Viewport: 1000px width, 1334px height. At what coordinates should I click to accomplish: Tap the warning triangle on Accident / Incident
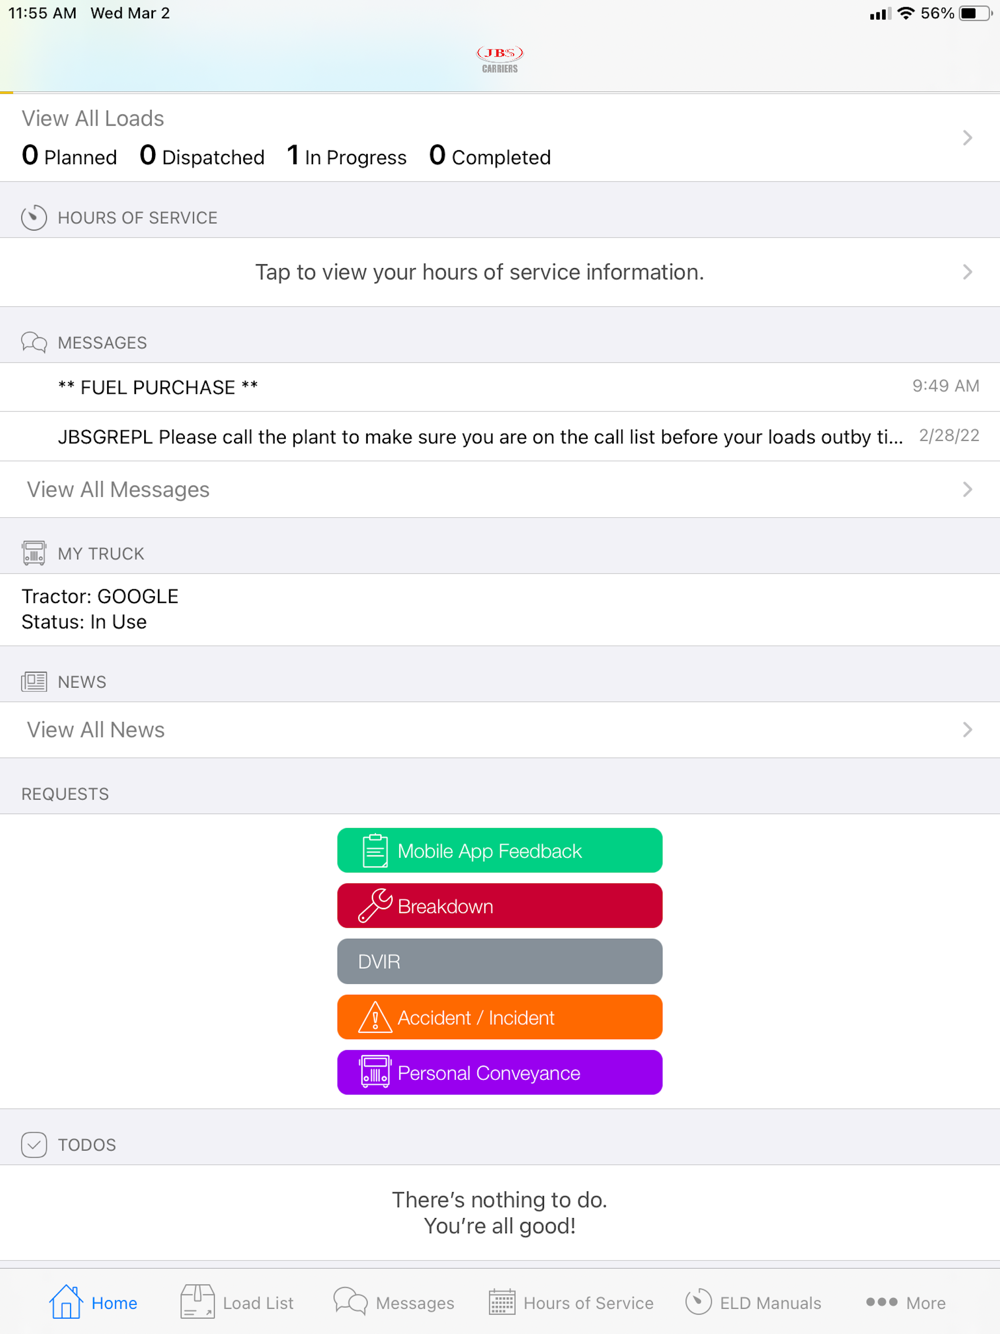(375, 1017)
